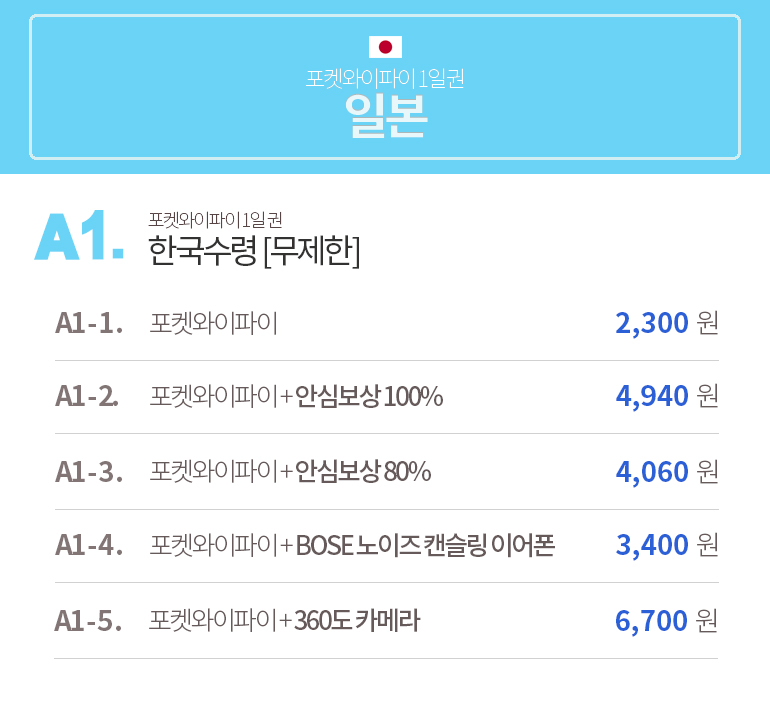Image resolution: width=770 pixels, height=715 pixels.
Task: Click the A1-4. row label
Action: (89, 545)
